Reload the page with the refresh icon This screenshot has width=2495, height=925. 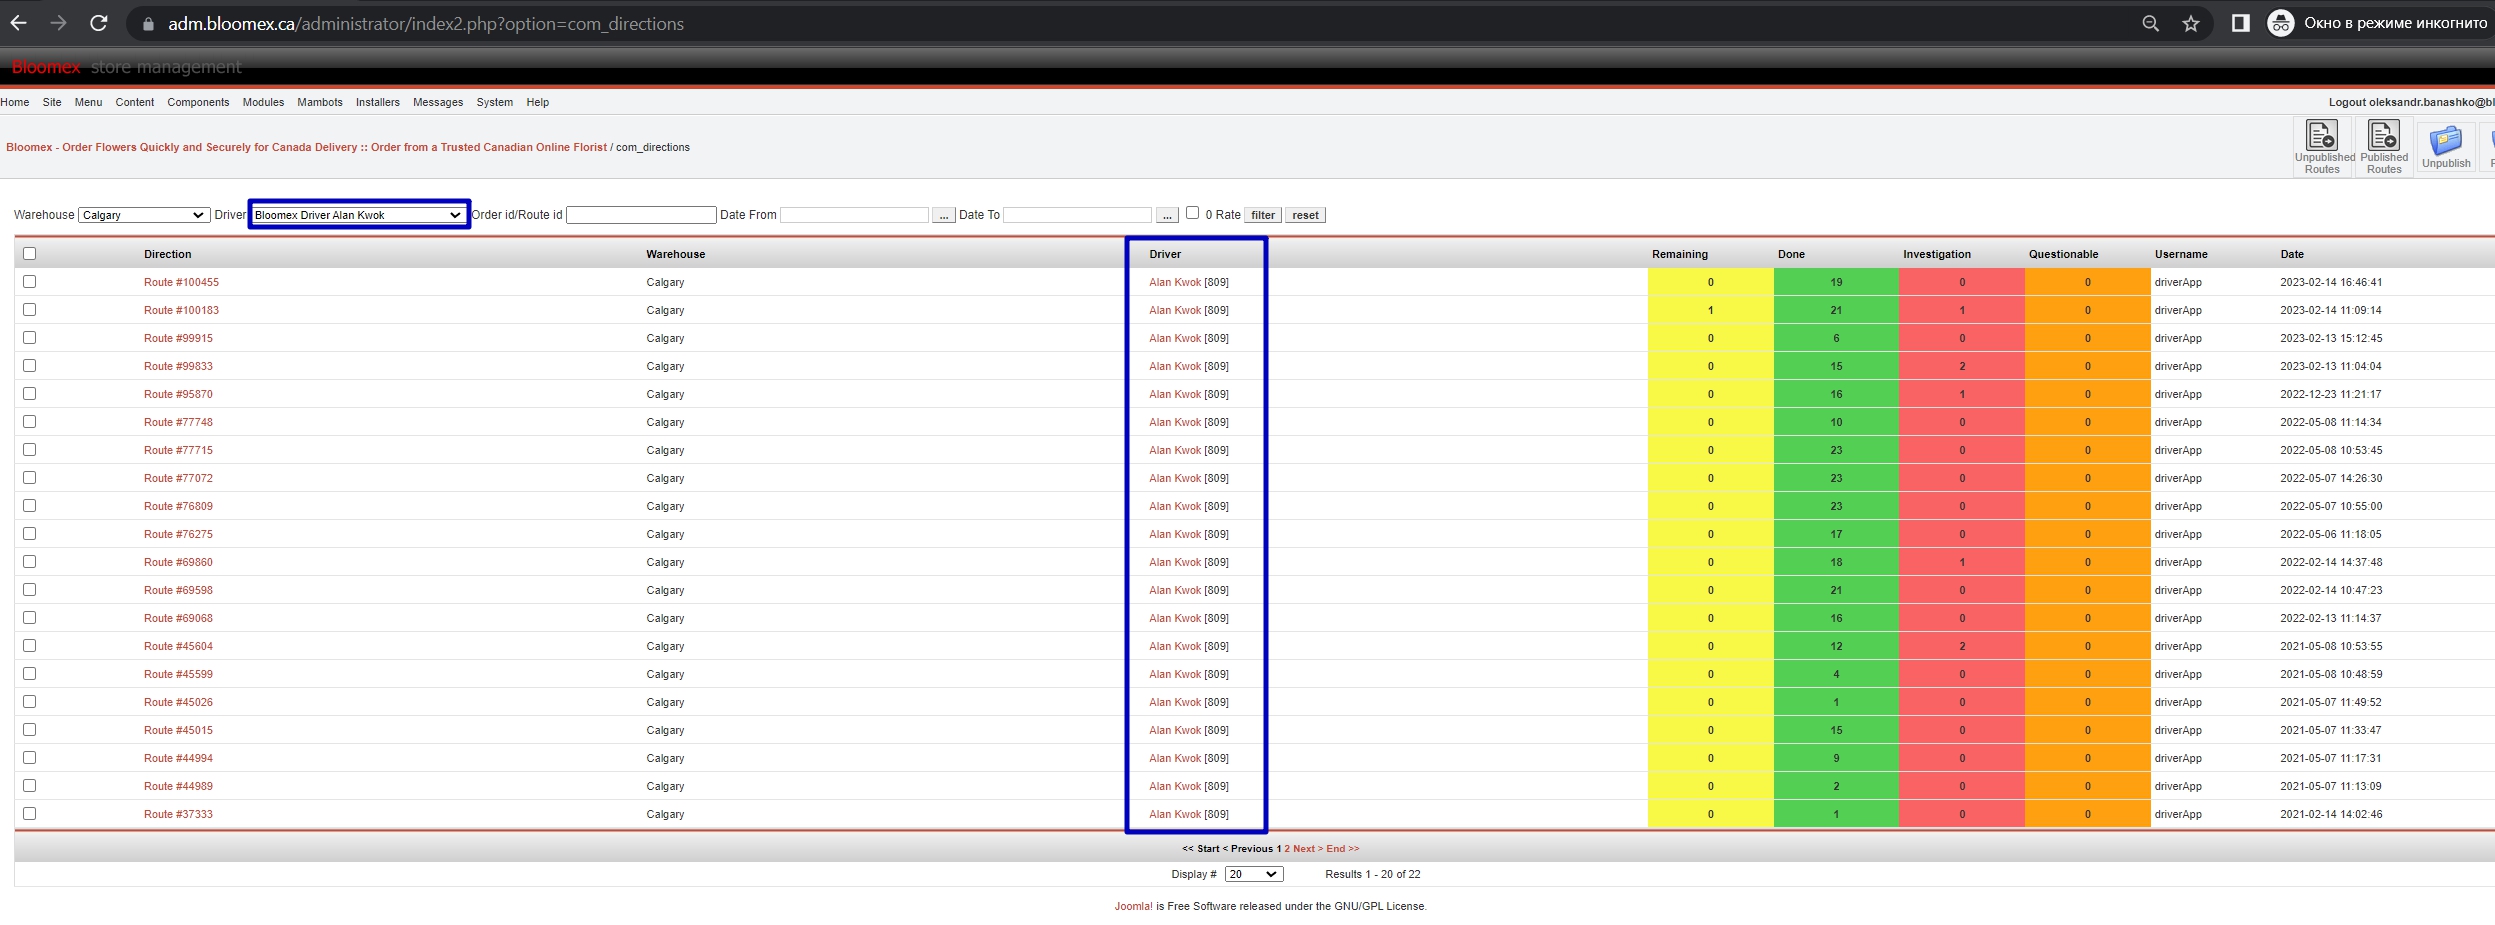(98, 23)
